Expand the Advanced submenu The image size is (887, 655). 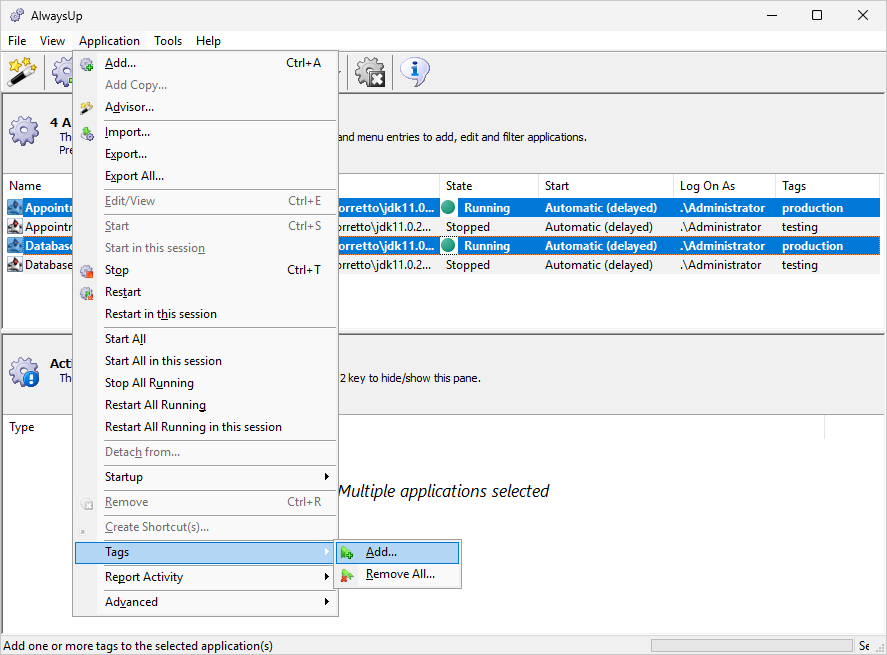click(x=206, y=602)
